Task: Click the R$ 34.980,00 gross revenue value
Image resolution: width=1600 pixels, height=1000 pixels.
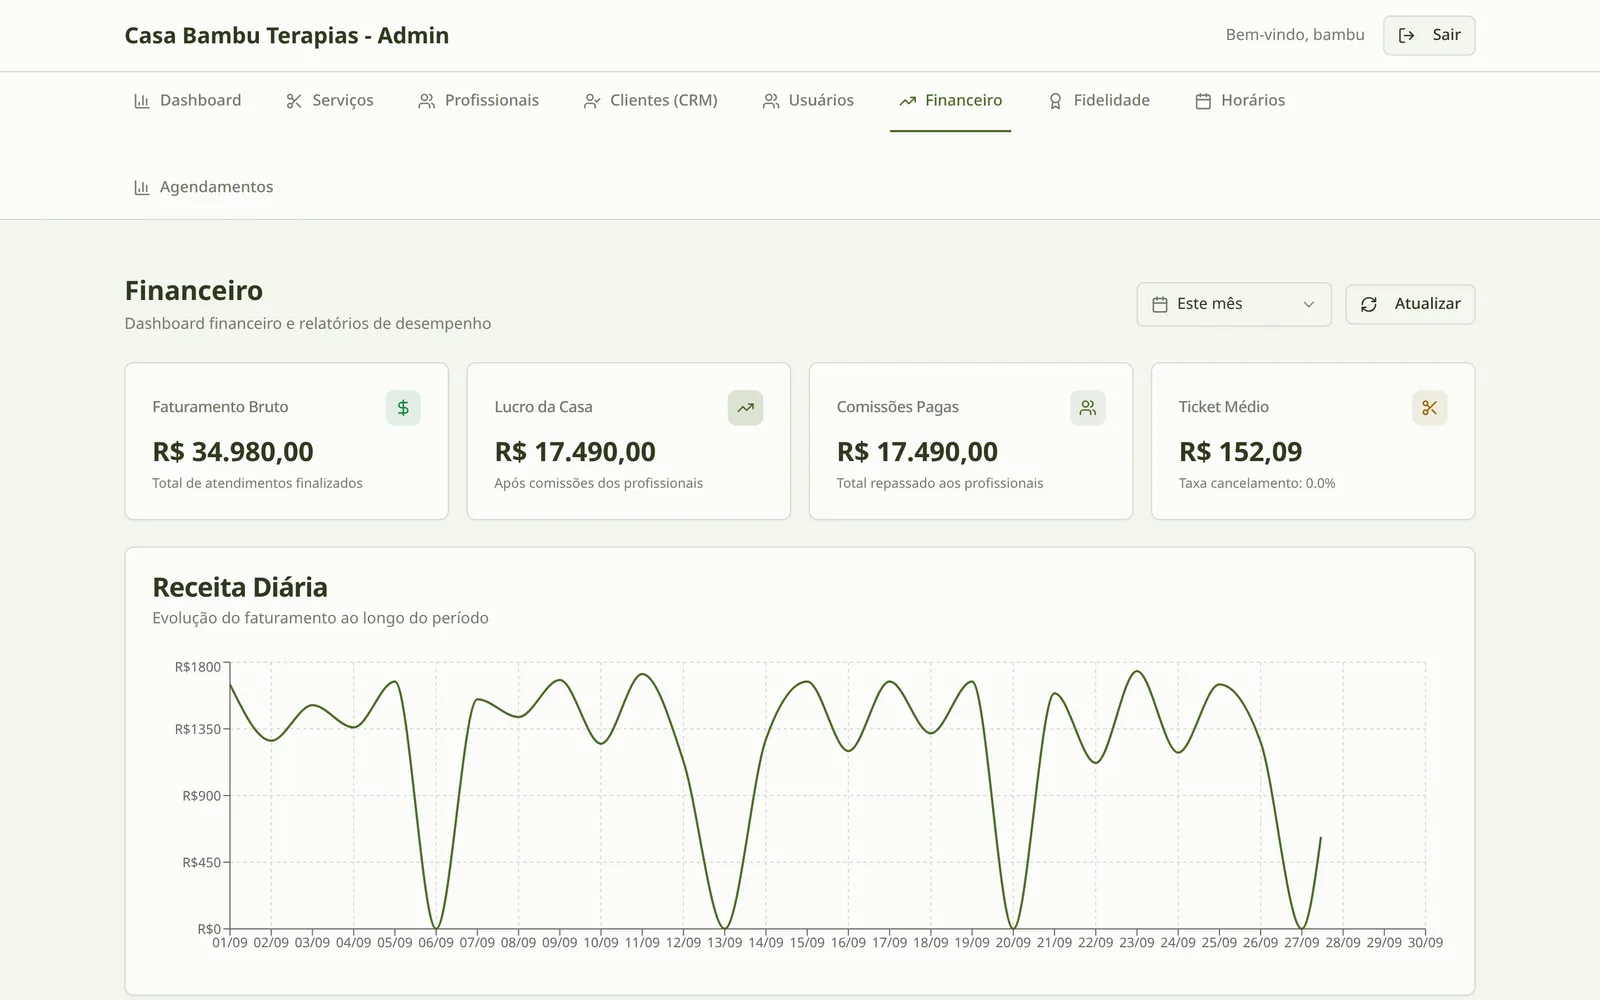Action: coord(233,452)
